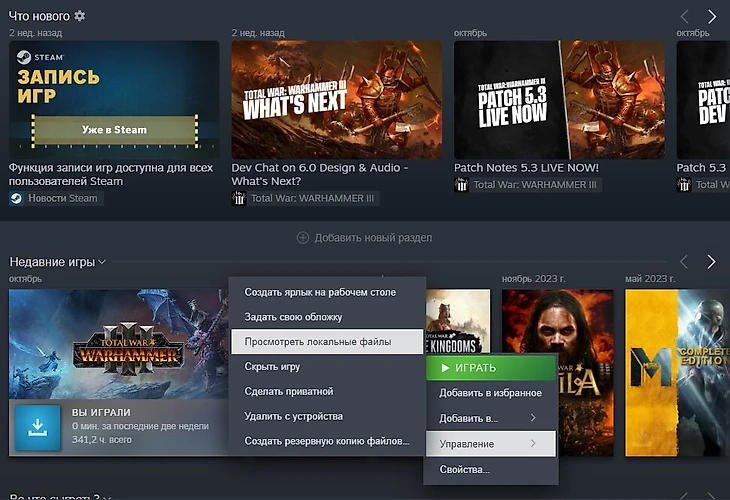Open the Three Kingdoms game cover
This screenshot has height=500, width=730.
[458, 321]
